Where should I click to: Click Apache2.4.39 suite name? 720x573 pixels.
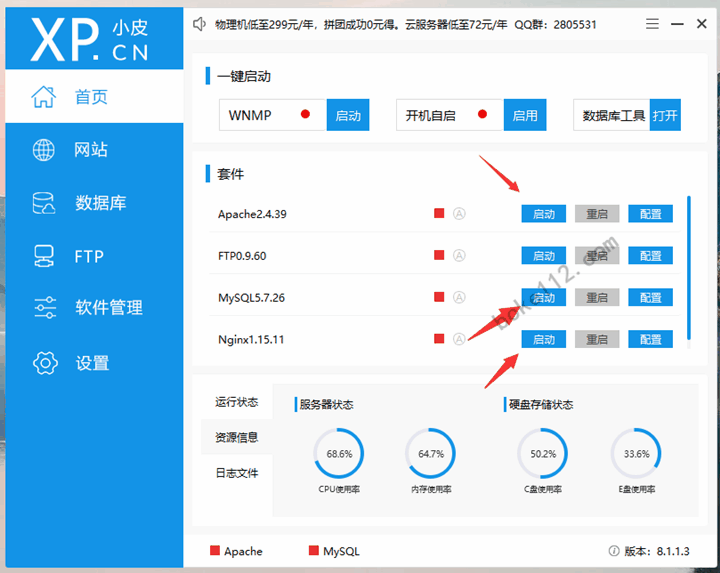coord(252,214)
